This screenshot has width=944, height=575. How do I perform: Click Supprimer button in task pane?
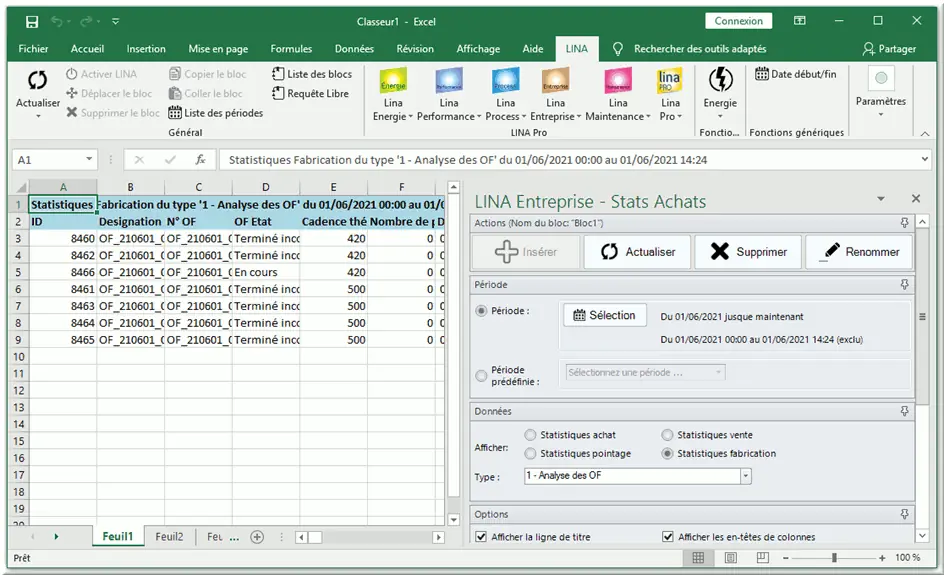click(x=748, y=252)
